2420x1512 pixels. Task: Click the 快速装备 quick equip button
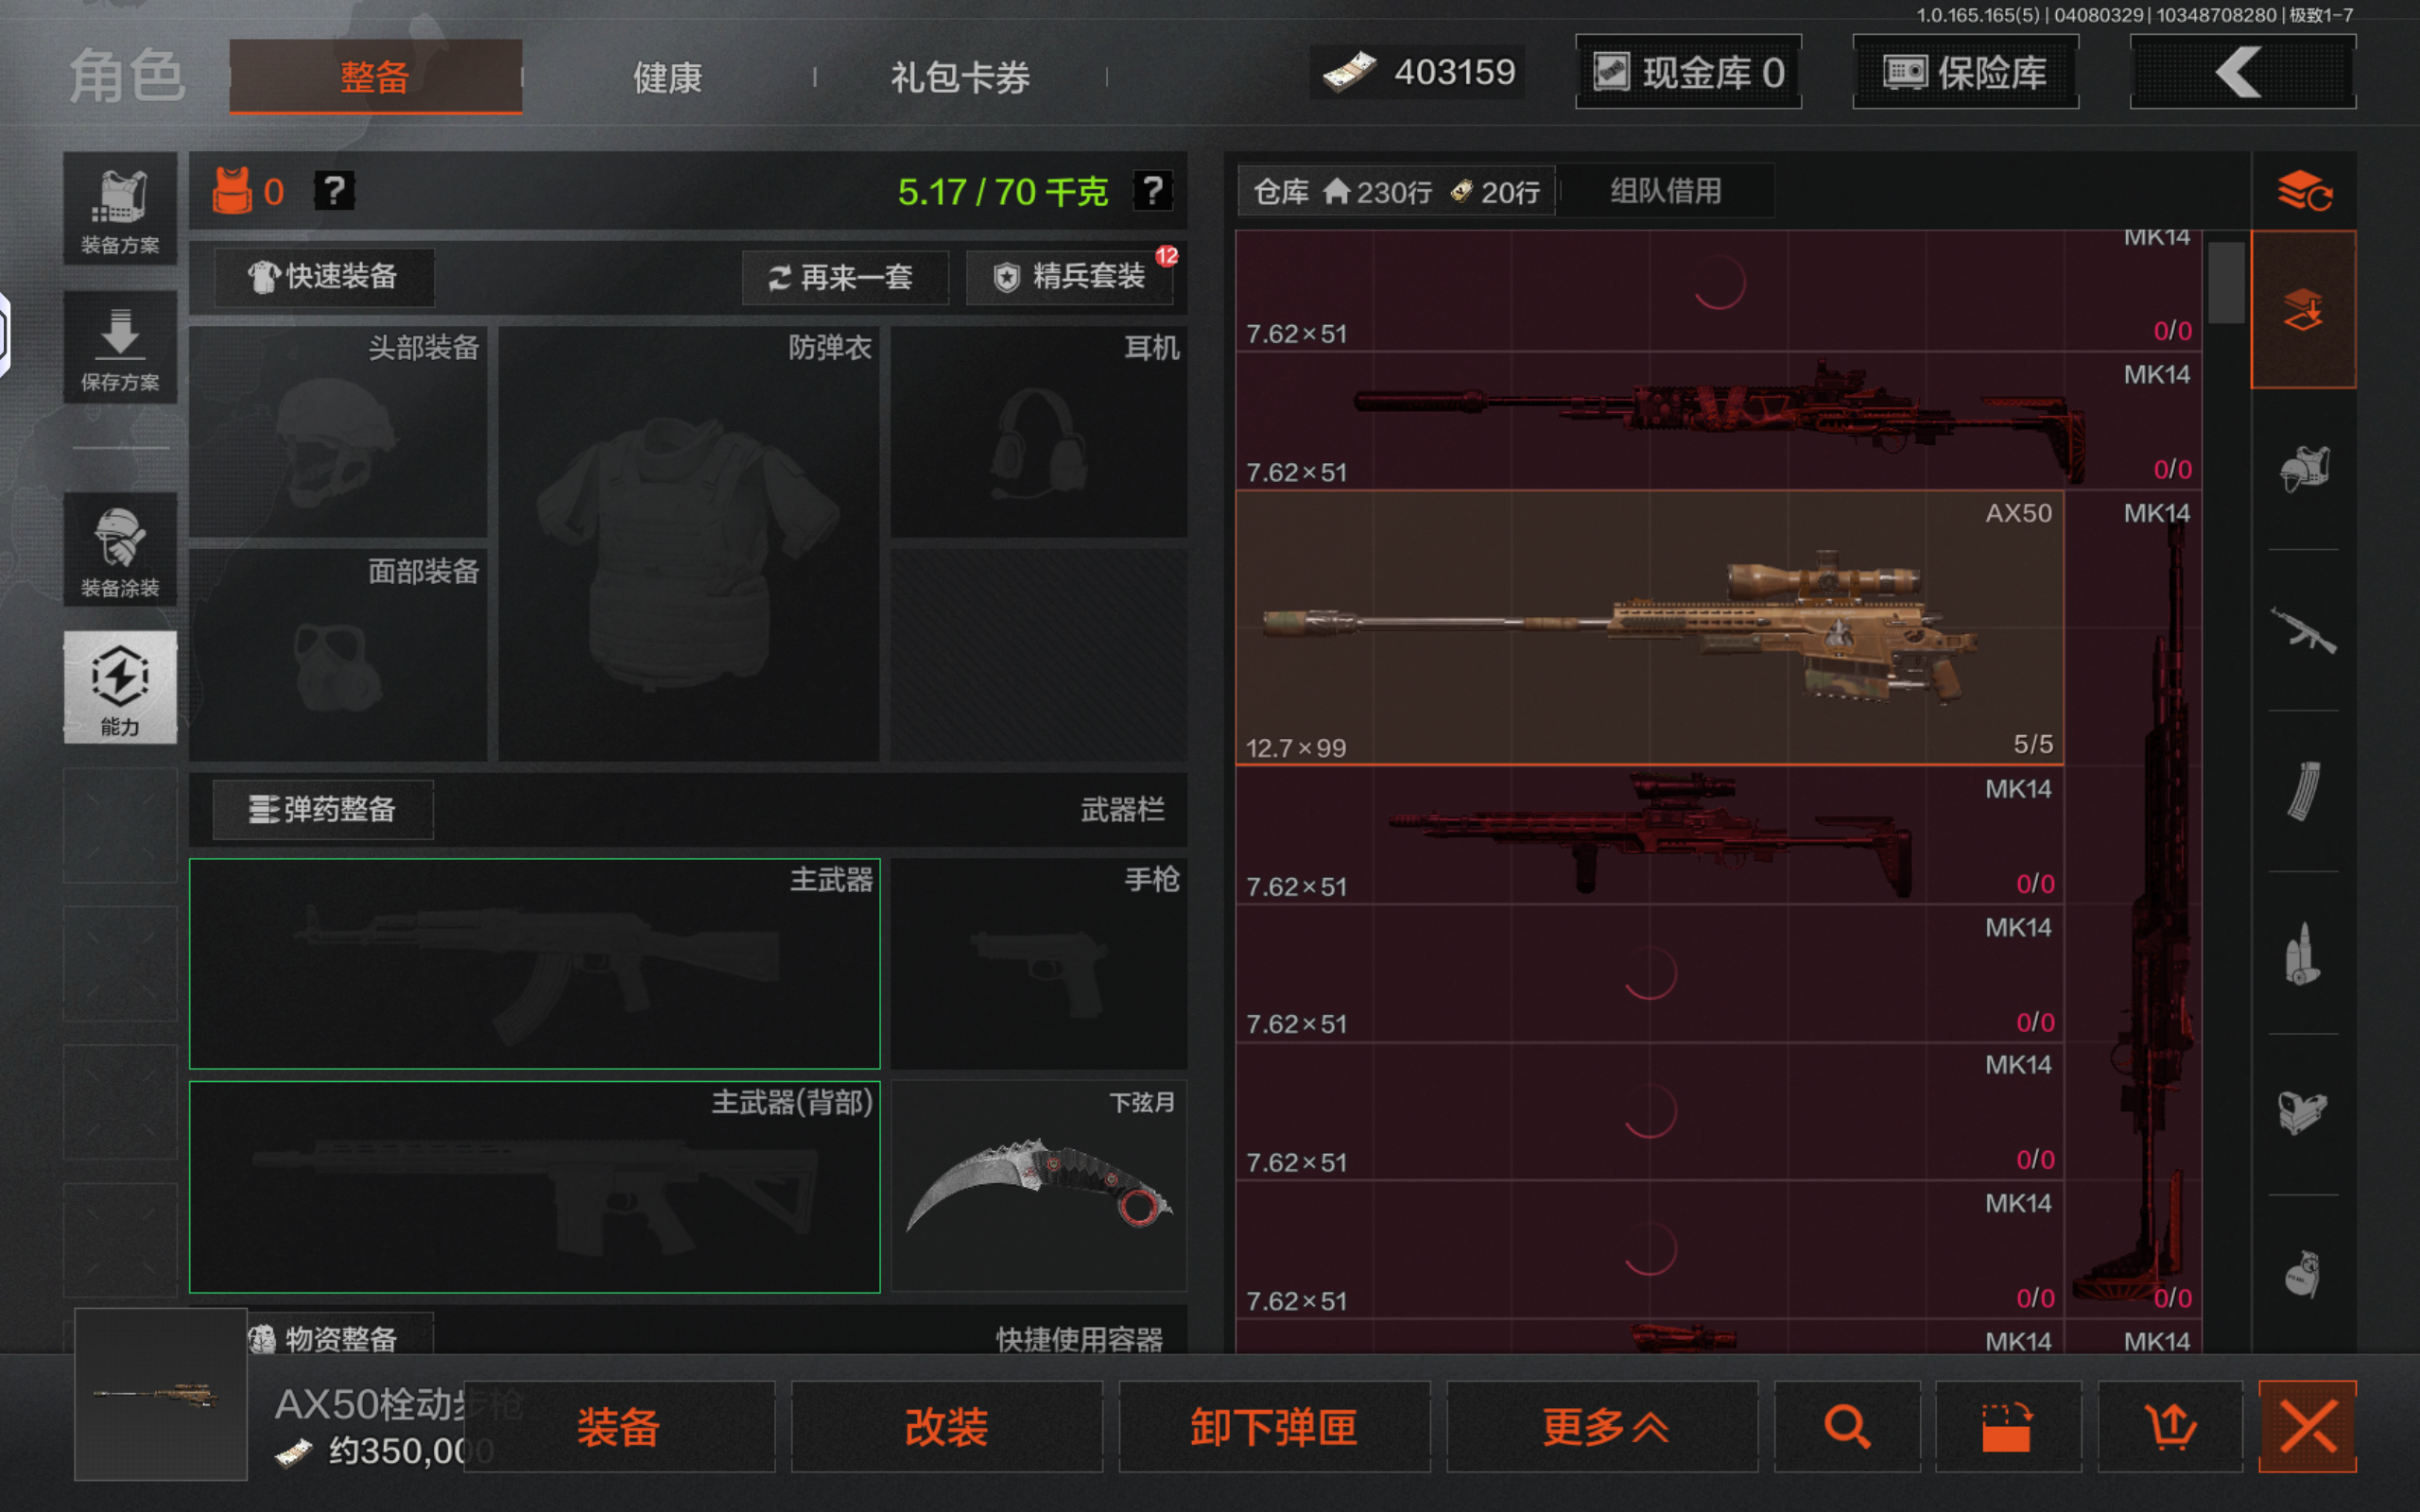coord(324,276)
